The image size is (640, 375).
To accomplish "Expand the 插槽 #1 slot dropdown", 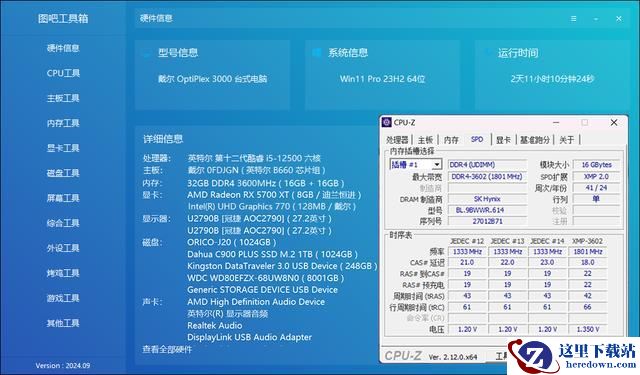I will coord(437,165).
